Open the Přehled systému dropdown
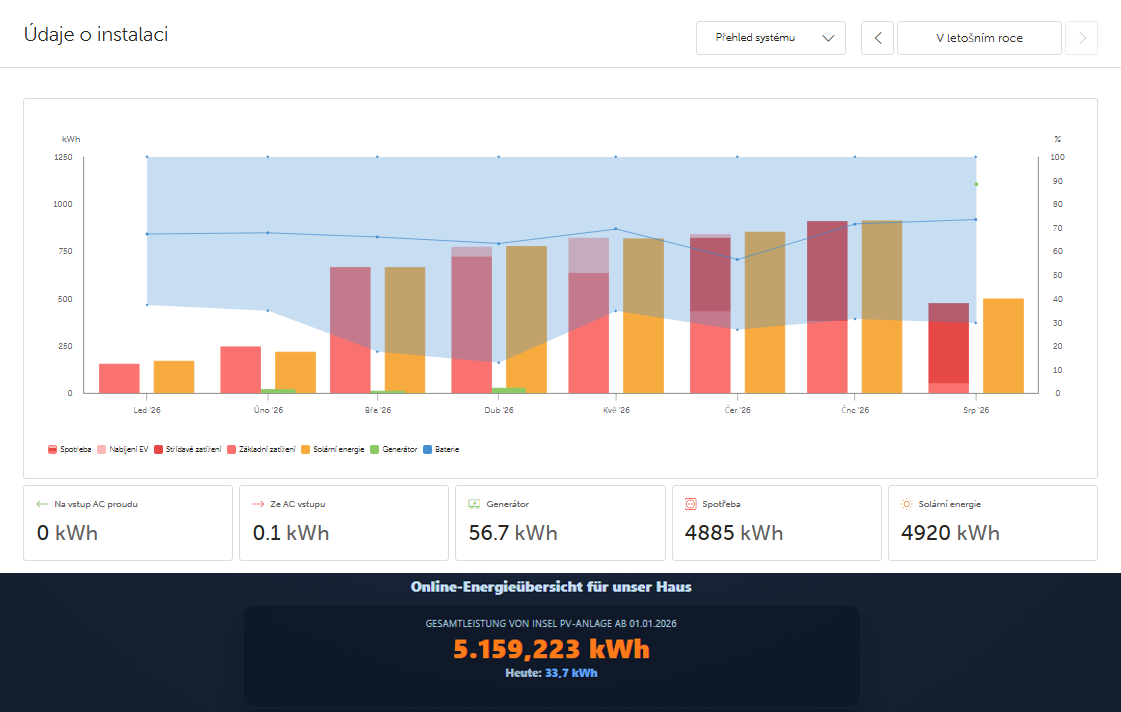Viewport: 1121px width, 712px height. click(x=771, y=38)
